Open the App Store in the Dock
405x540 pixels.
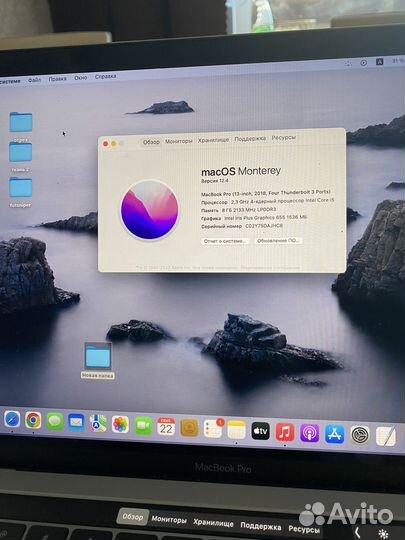tap(335, 434)
